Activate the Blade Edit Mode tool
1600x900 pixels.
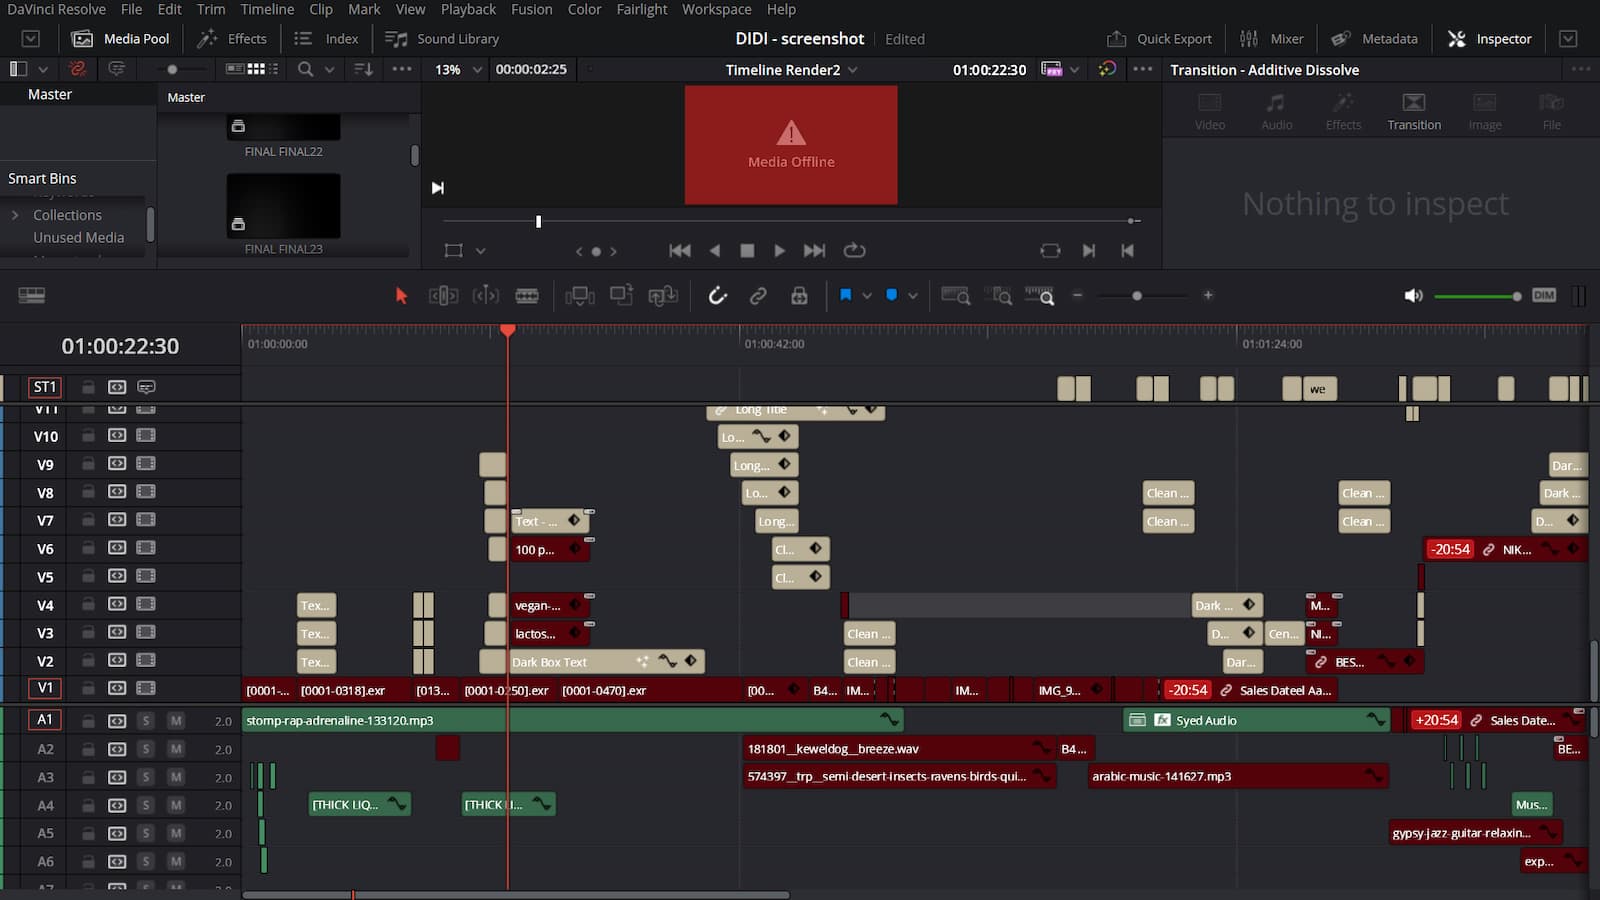pyautogui.click(x=527, y=296)
